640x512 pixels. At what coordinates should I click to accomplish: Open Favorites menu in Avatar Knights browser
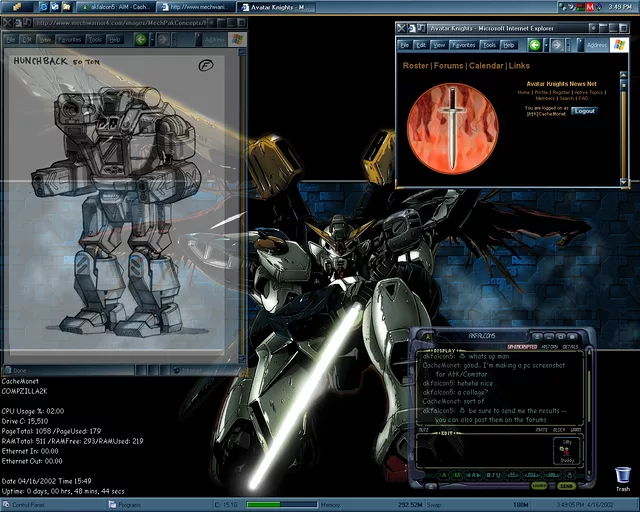464,45
